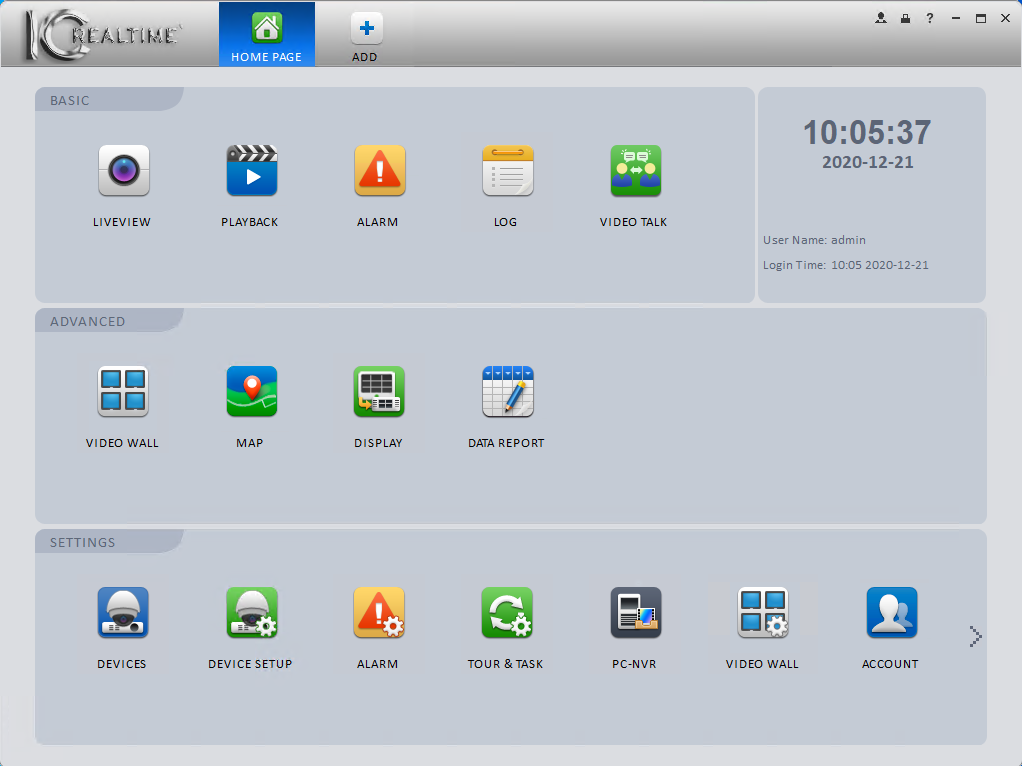The image size is (1022, 766).
Task: Switch to the Home Page tab
Action: (x=267, y=34)
